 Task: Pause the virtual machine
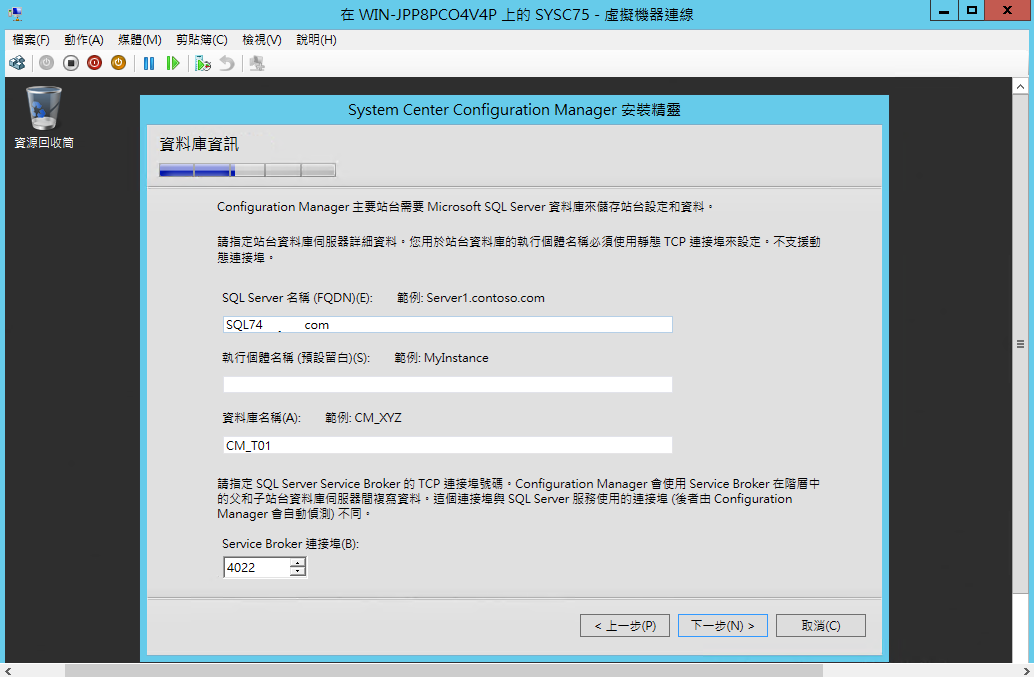pyautogui.click(x=149, y=63)
